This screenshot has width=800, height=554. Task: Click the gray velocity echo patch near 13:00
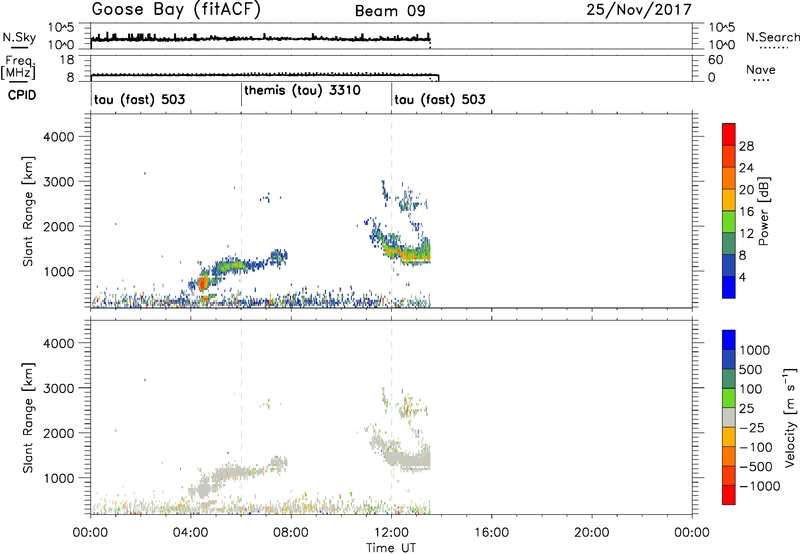pos(414,460)
